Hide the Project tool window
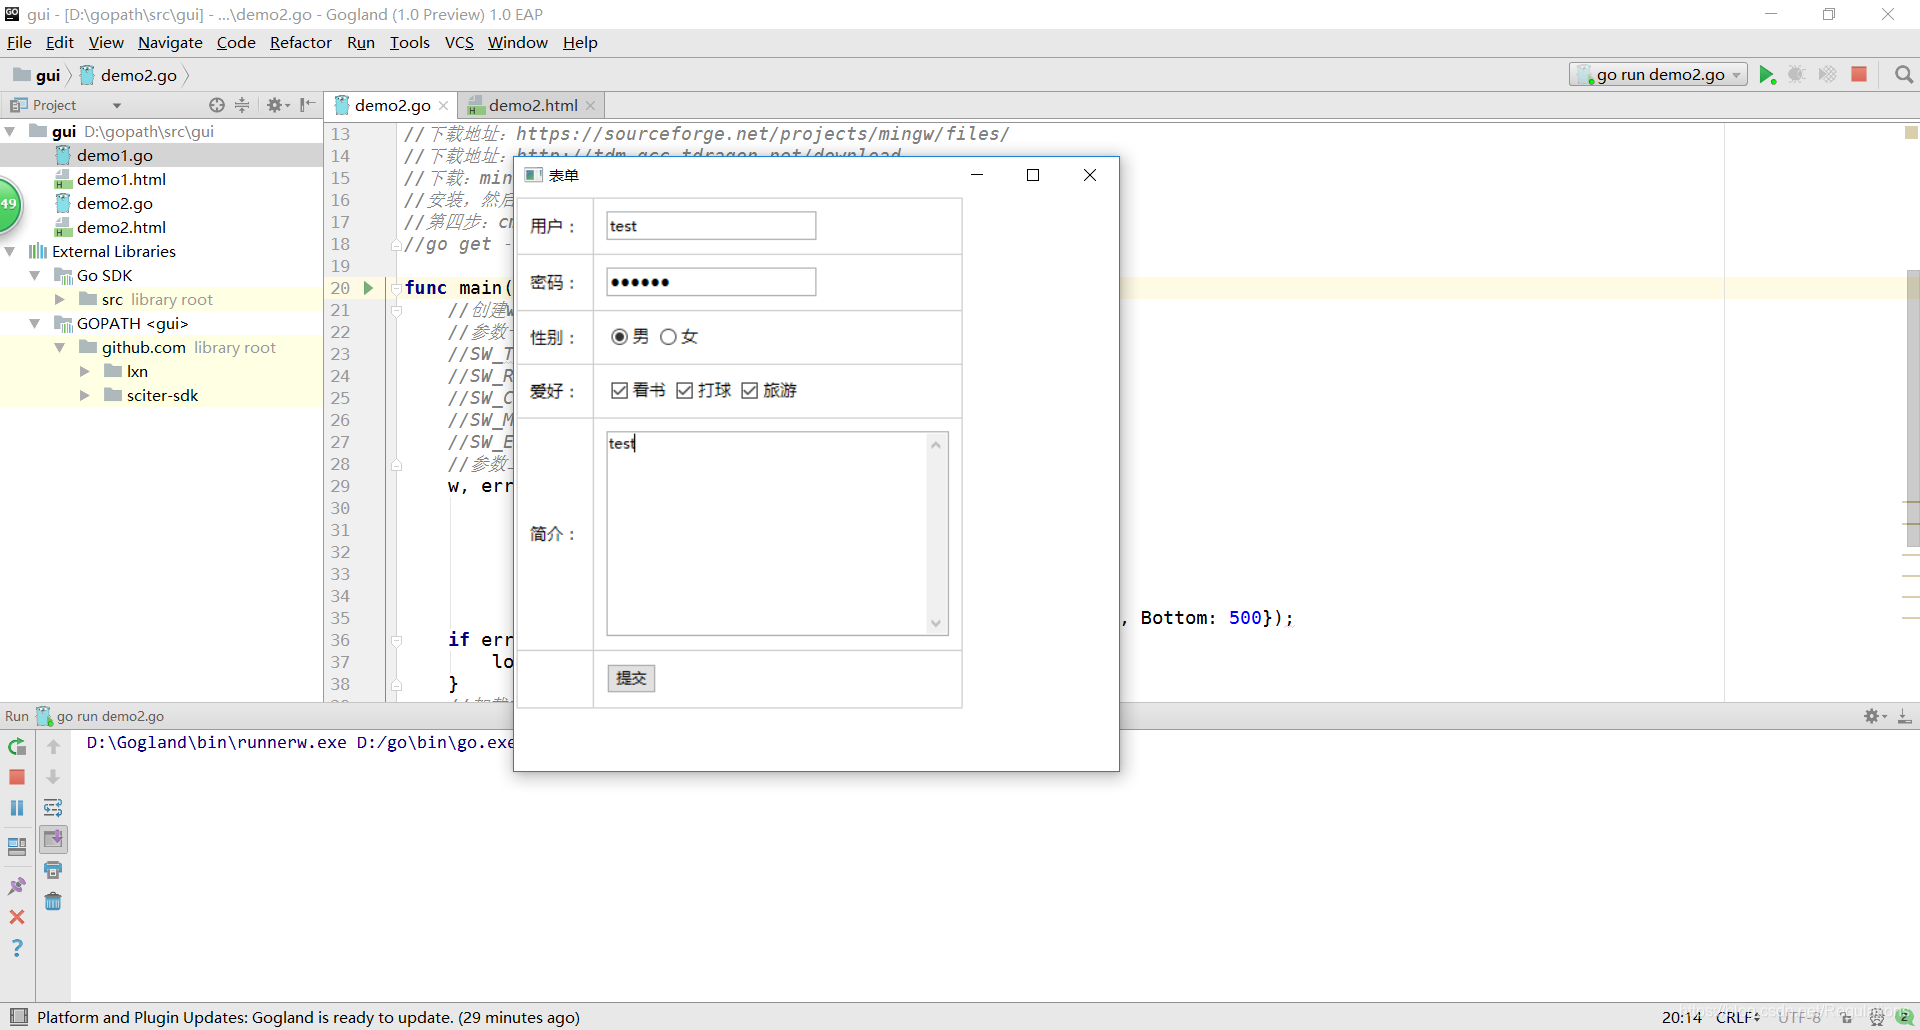This screenshot has width=1920, height=1030. [307, 105]
